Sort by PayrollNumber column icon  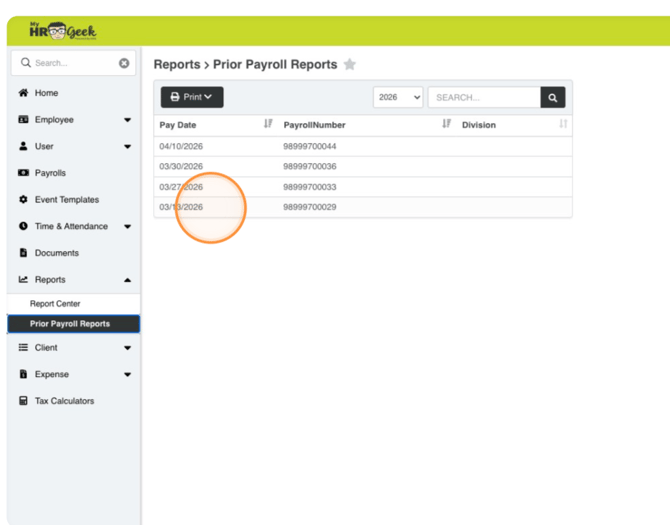click(x=446, y=124)
